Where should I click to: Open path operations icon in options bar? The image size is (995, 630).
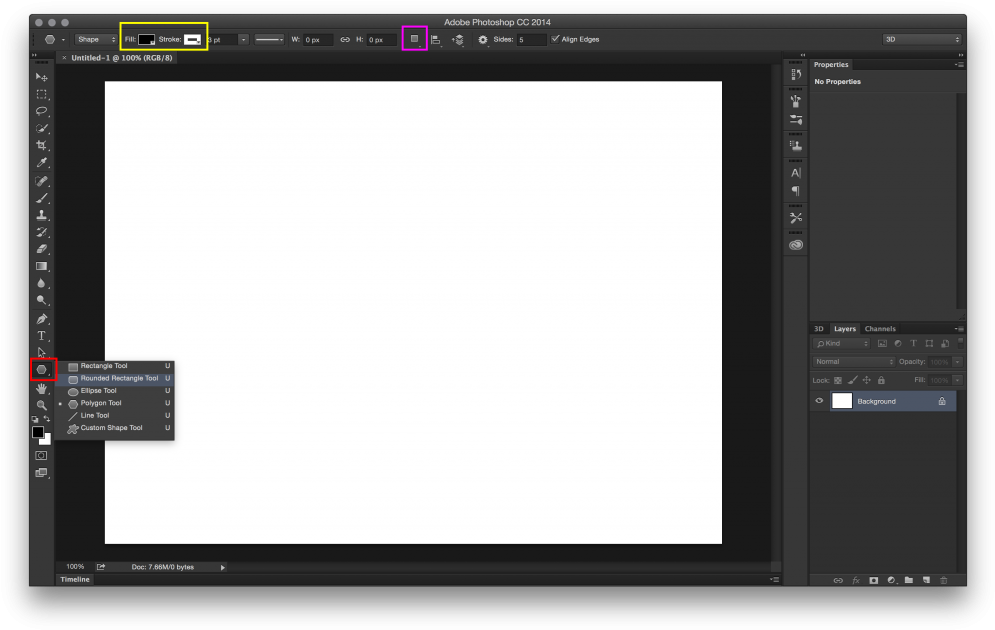pyautogui.click(x=414, y=39)
